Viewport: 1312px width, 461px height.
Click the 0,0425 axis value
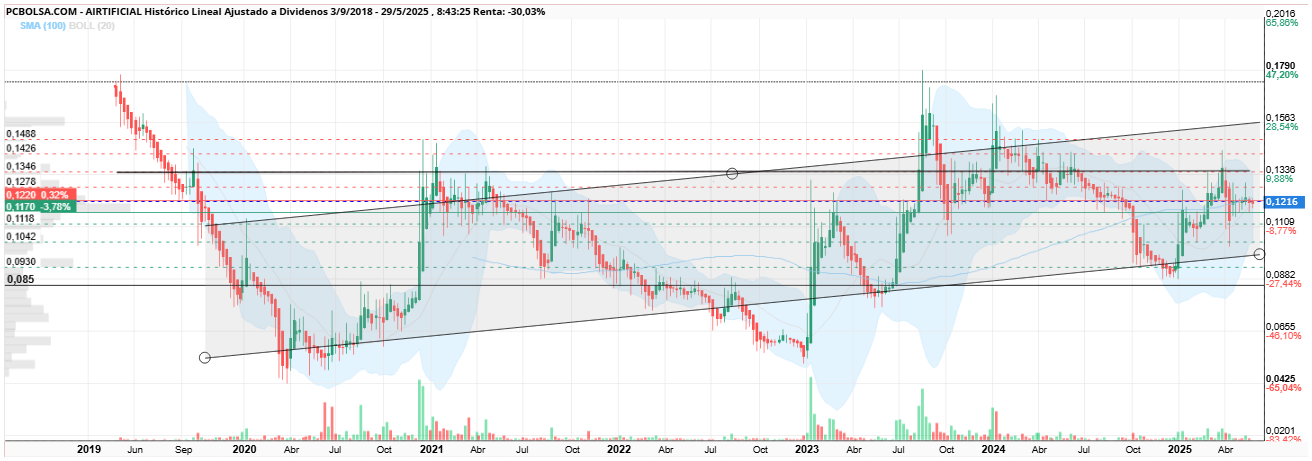click(x=1280, y=378)
